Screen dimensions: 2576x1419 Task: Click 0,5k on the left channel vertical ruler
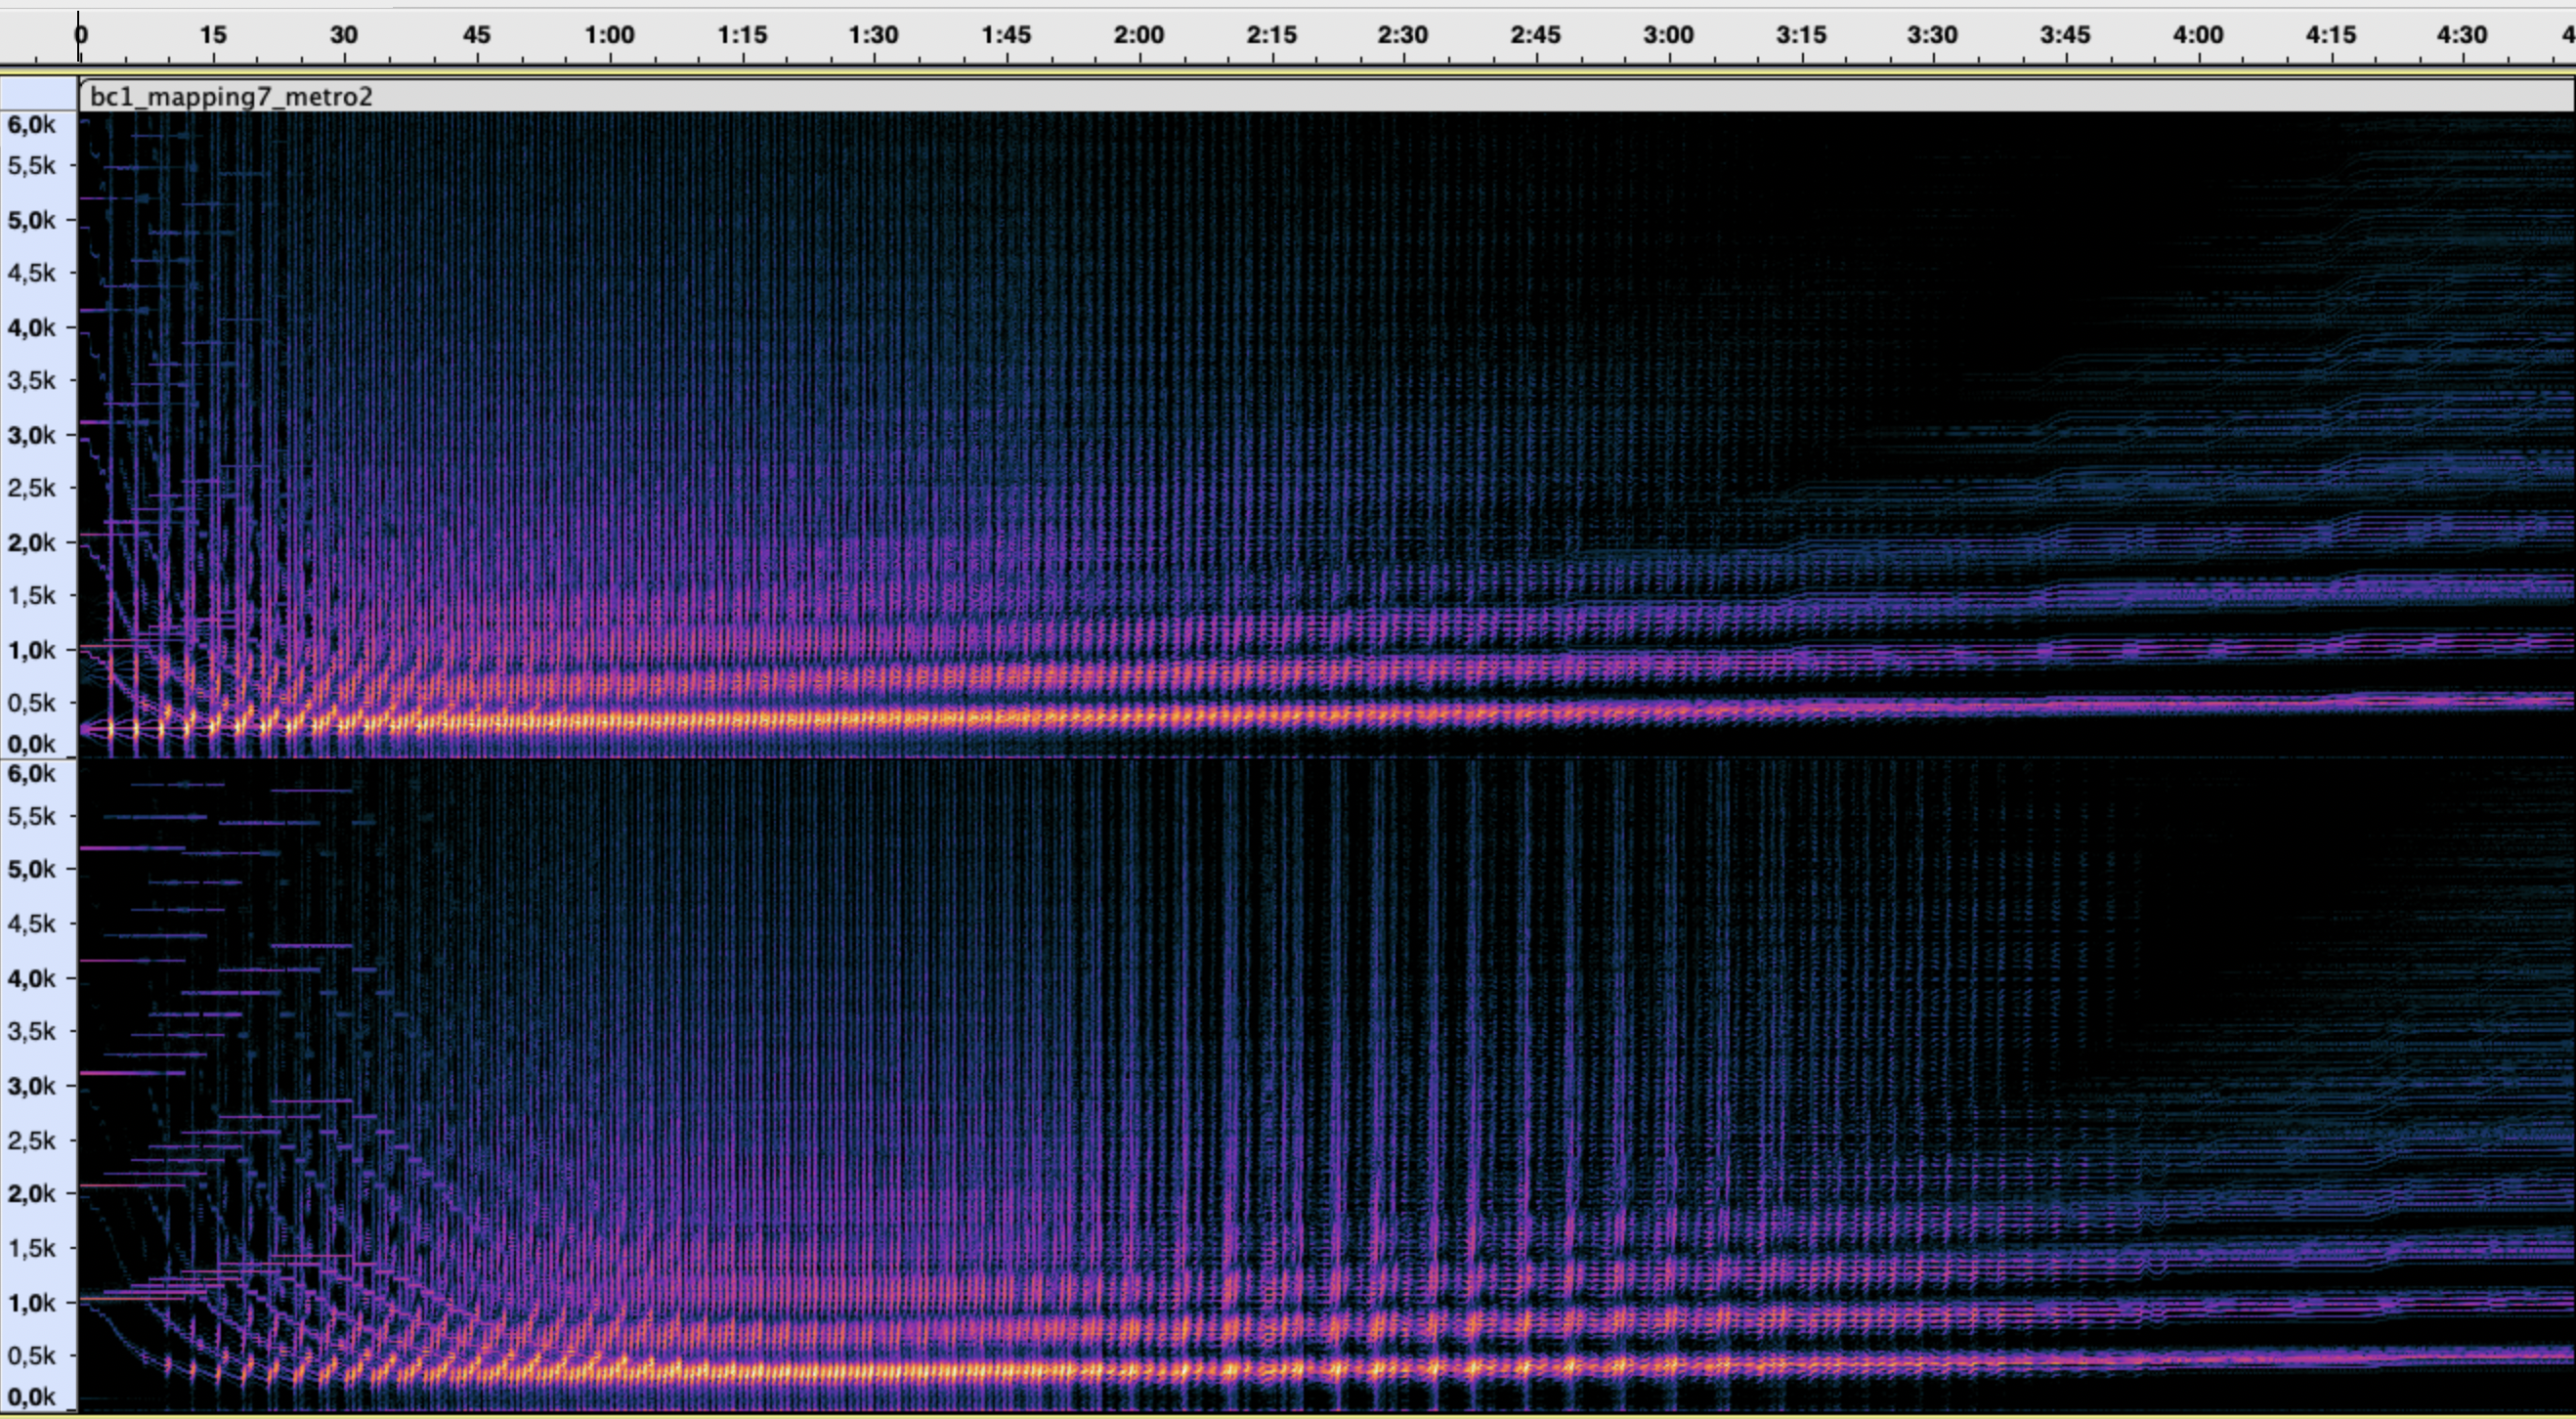coord(31,703)
